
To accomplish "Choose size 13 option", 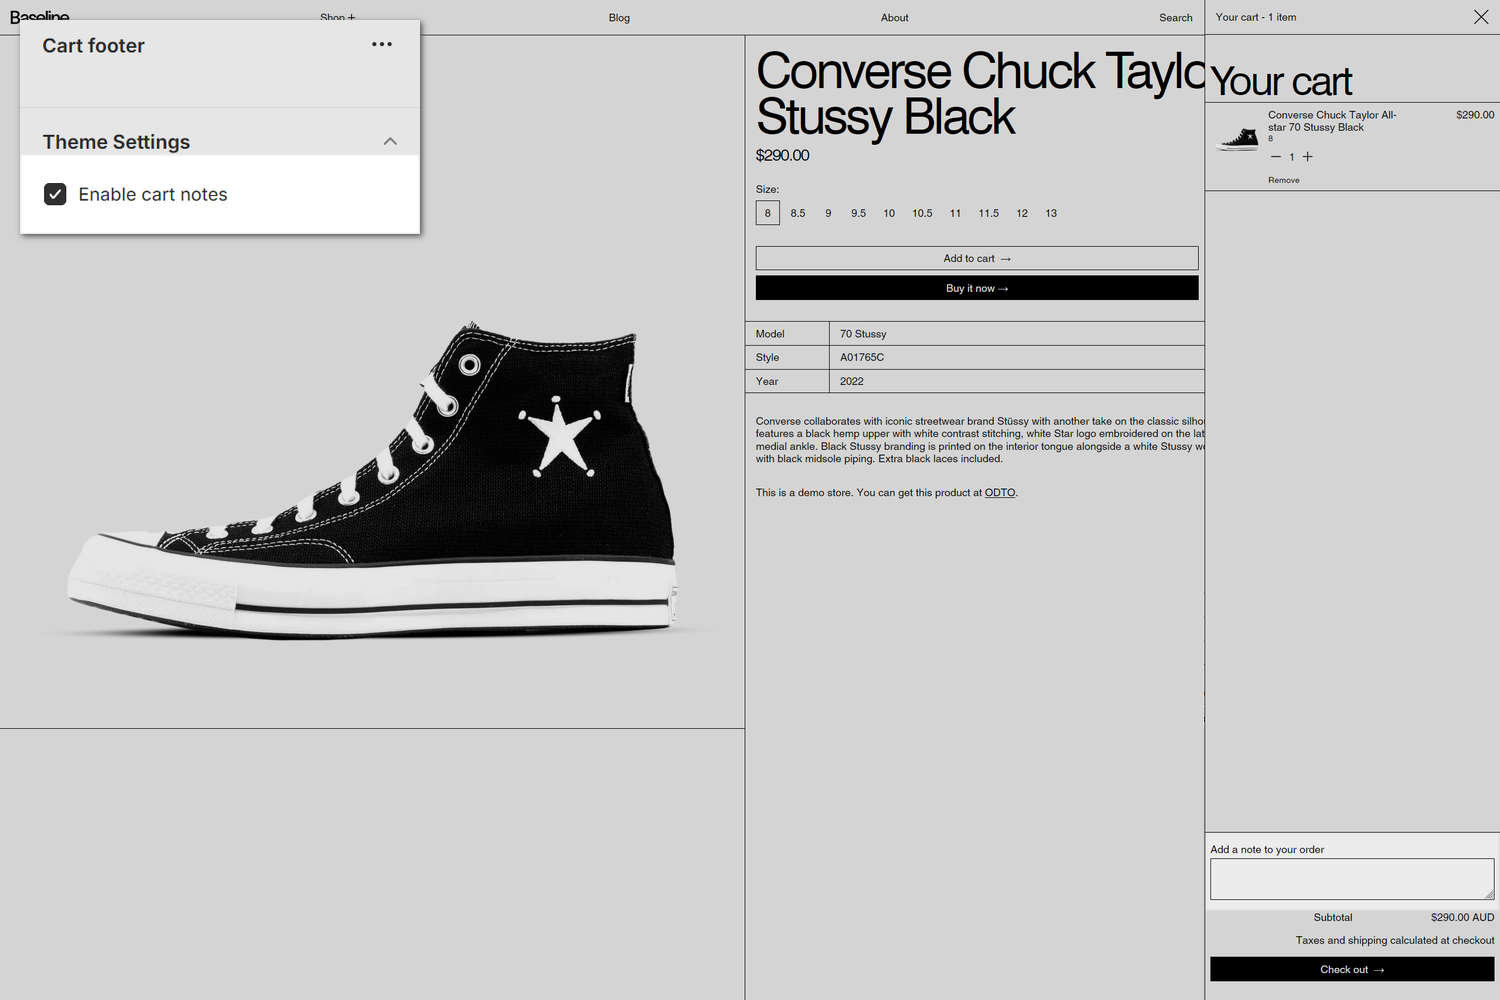I will tap(1050, 213).
